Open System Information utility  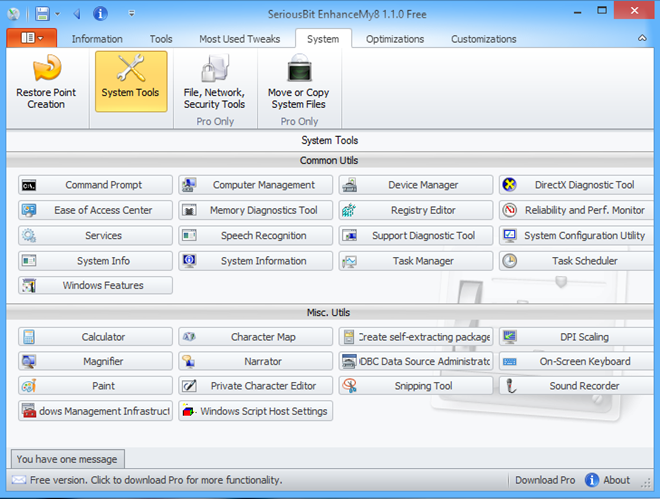[x=255, y=261]
